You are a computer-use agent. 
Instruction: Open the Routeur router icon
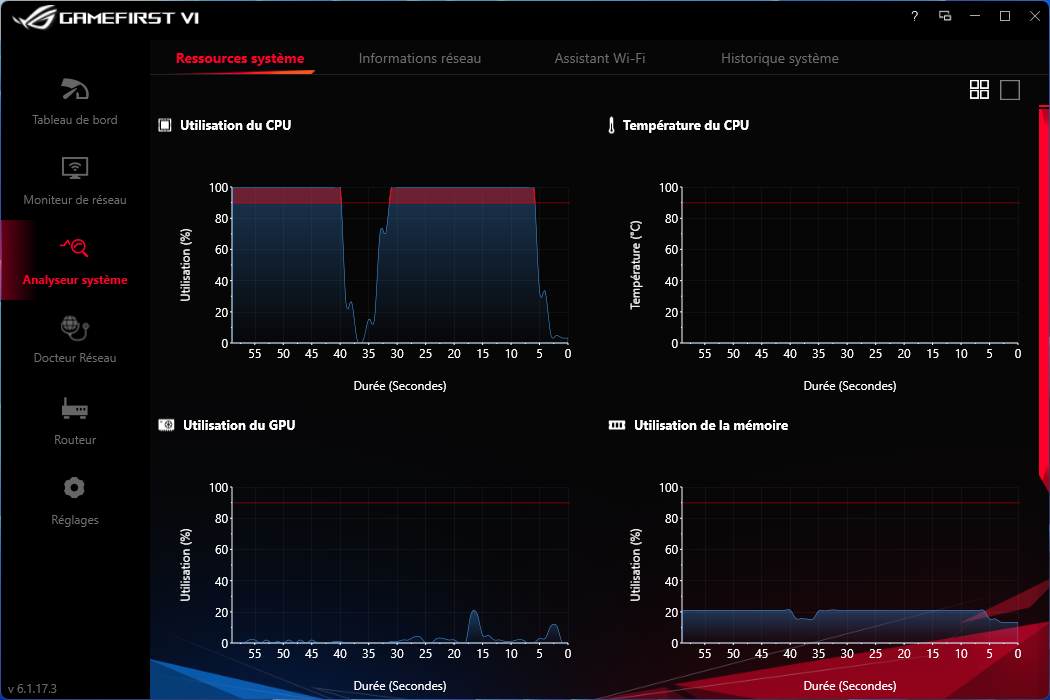[x=74, y=408]
